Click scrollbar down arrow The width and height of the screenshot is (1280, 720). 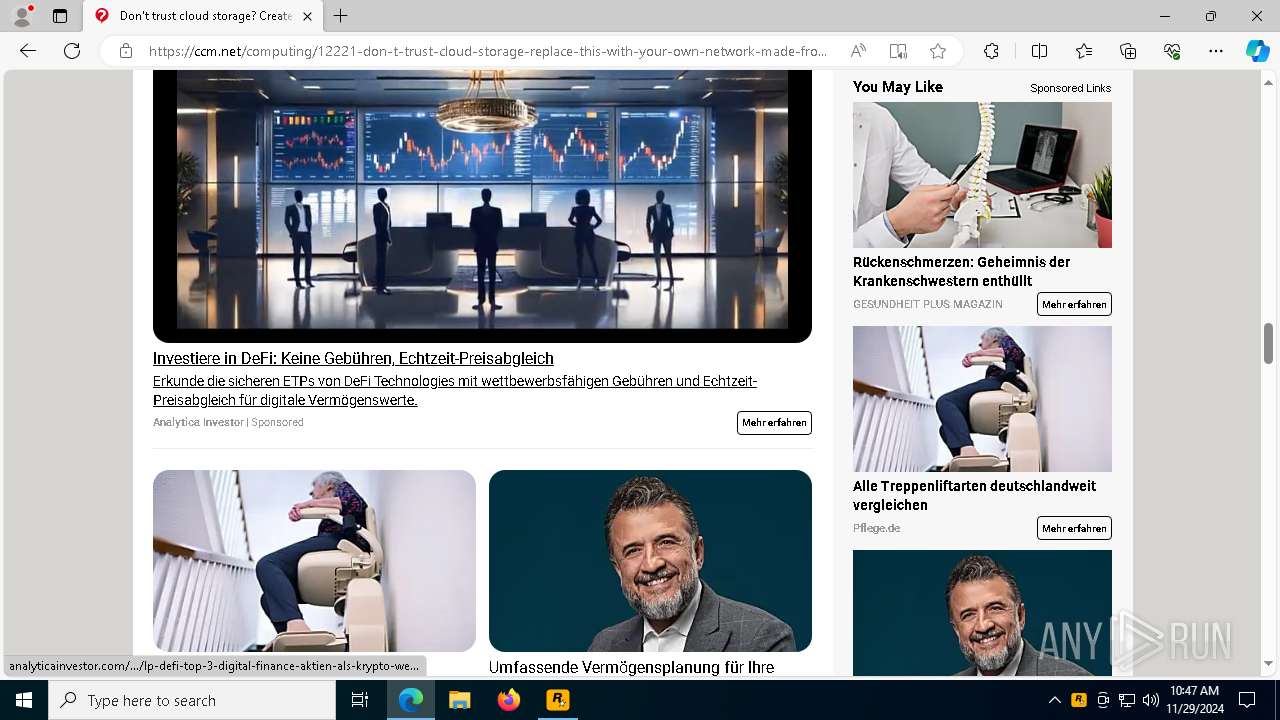1268,663
